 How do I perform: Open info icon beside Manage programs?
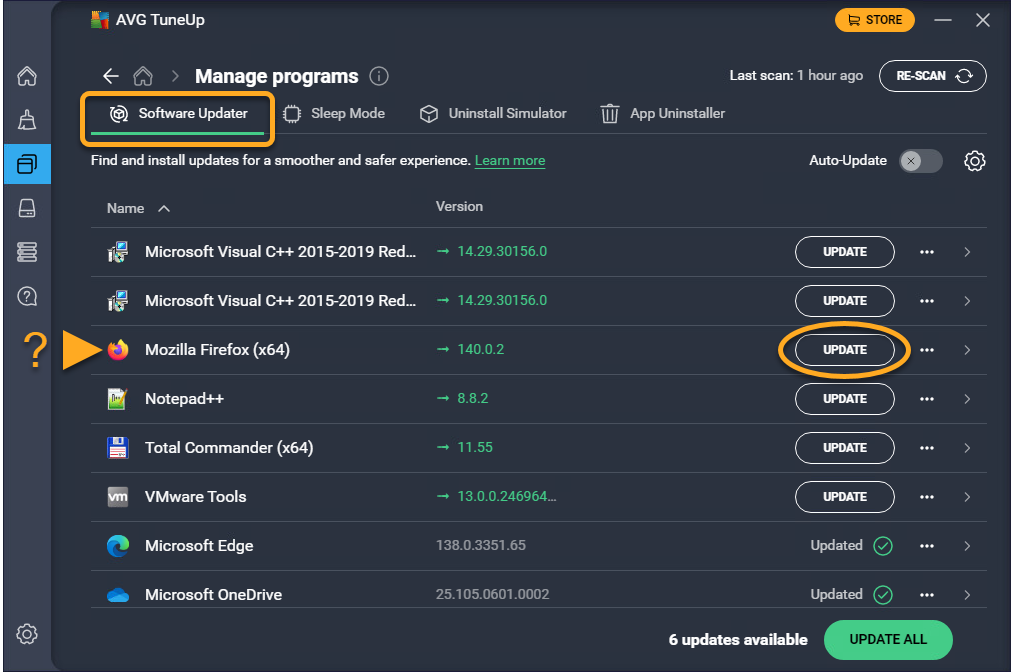tap(378, 76)
